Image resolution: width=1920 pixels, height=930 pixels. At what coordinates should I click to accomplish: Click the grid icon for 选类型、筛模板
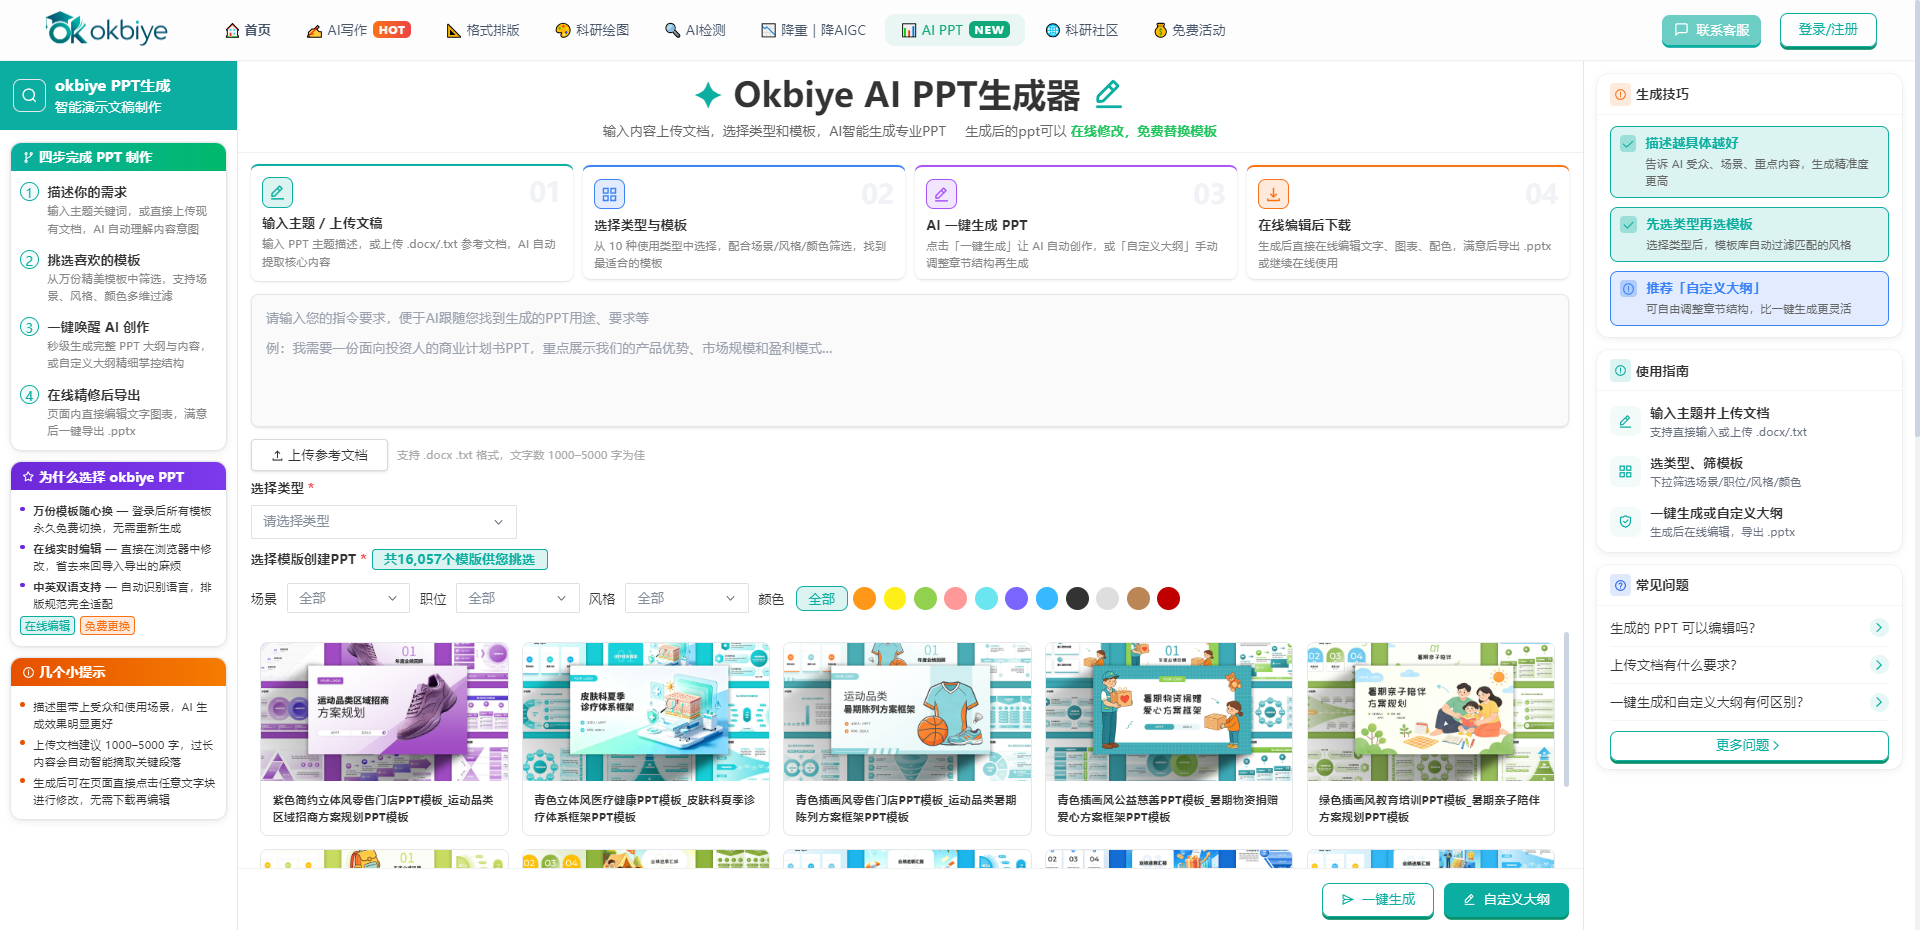tap(1625, 472)
